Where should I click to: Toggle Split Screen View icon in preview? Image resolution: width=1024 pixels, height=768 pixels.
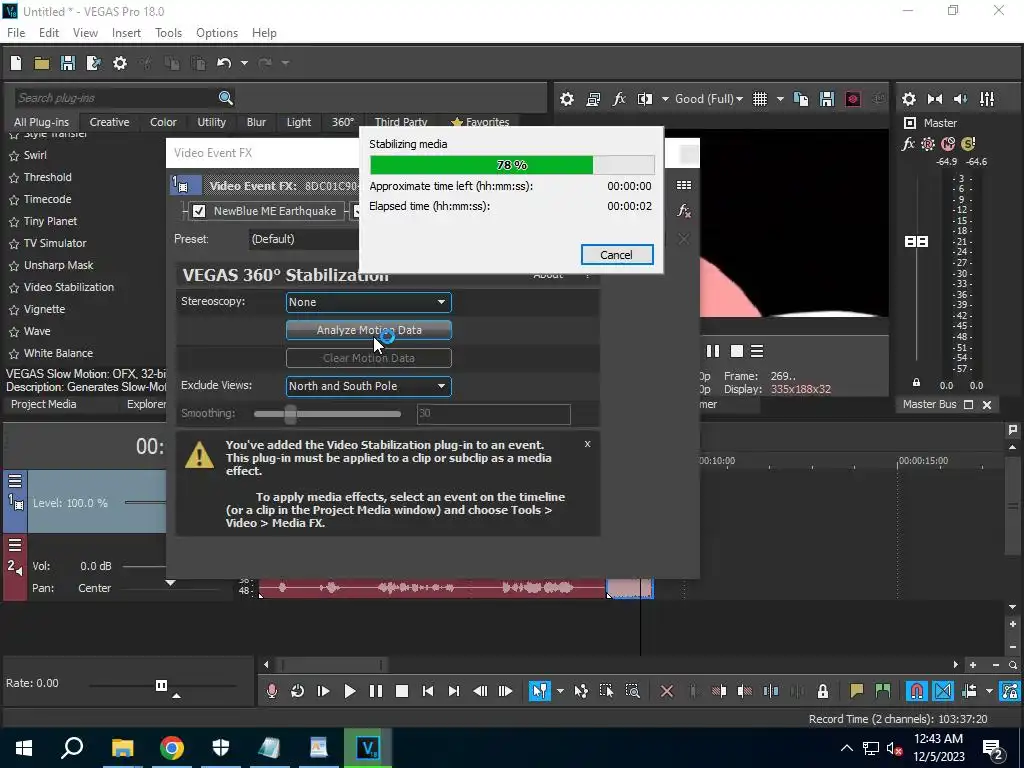645,99
